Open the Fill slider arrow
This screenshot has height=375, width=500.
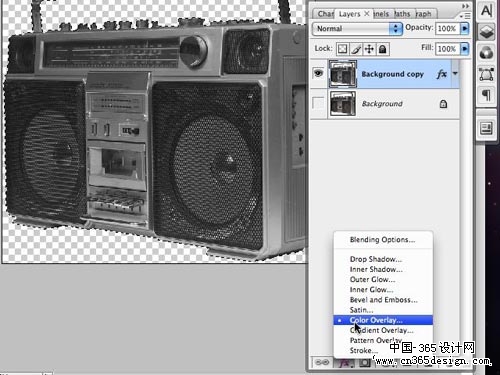(x=464, y=49)
